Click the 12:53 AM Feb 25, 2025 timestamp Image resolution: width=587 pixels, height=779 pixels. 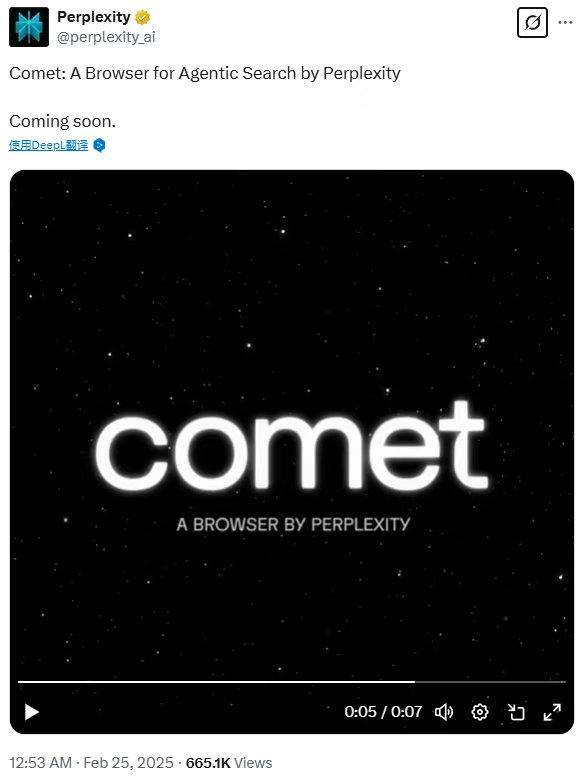pyautogui.click(x=91, y=763)
